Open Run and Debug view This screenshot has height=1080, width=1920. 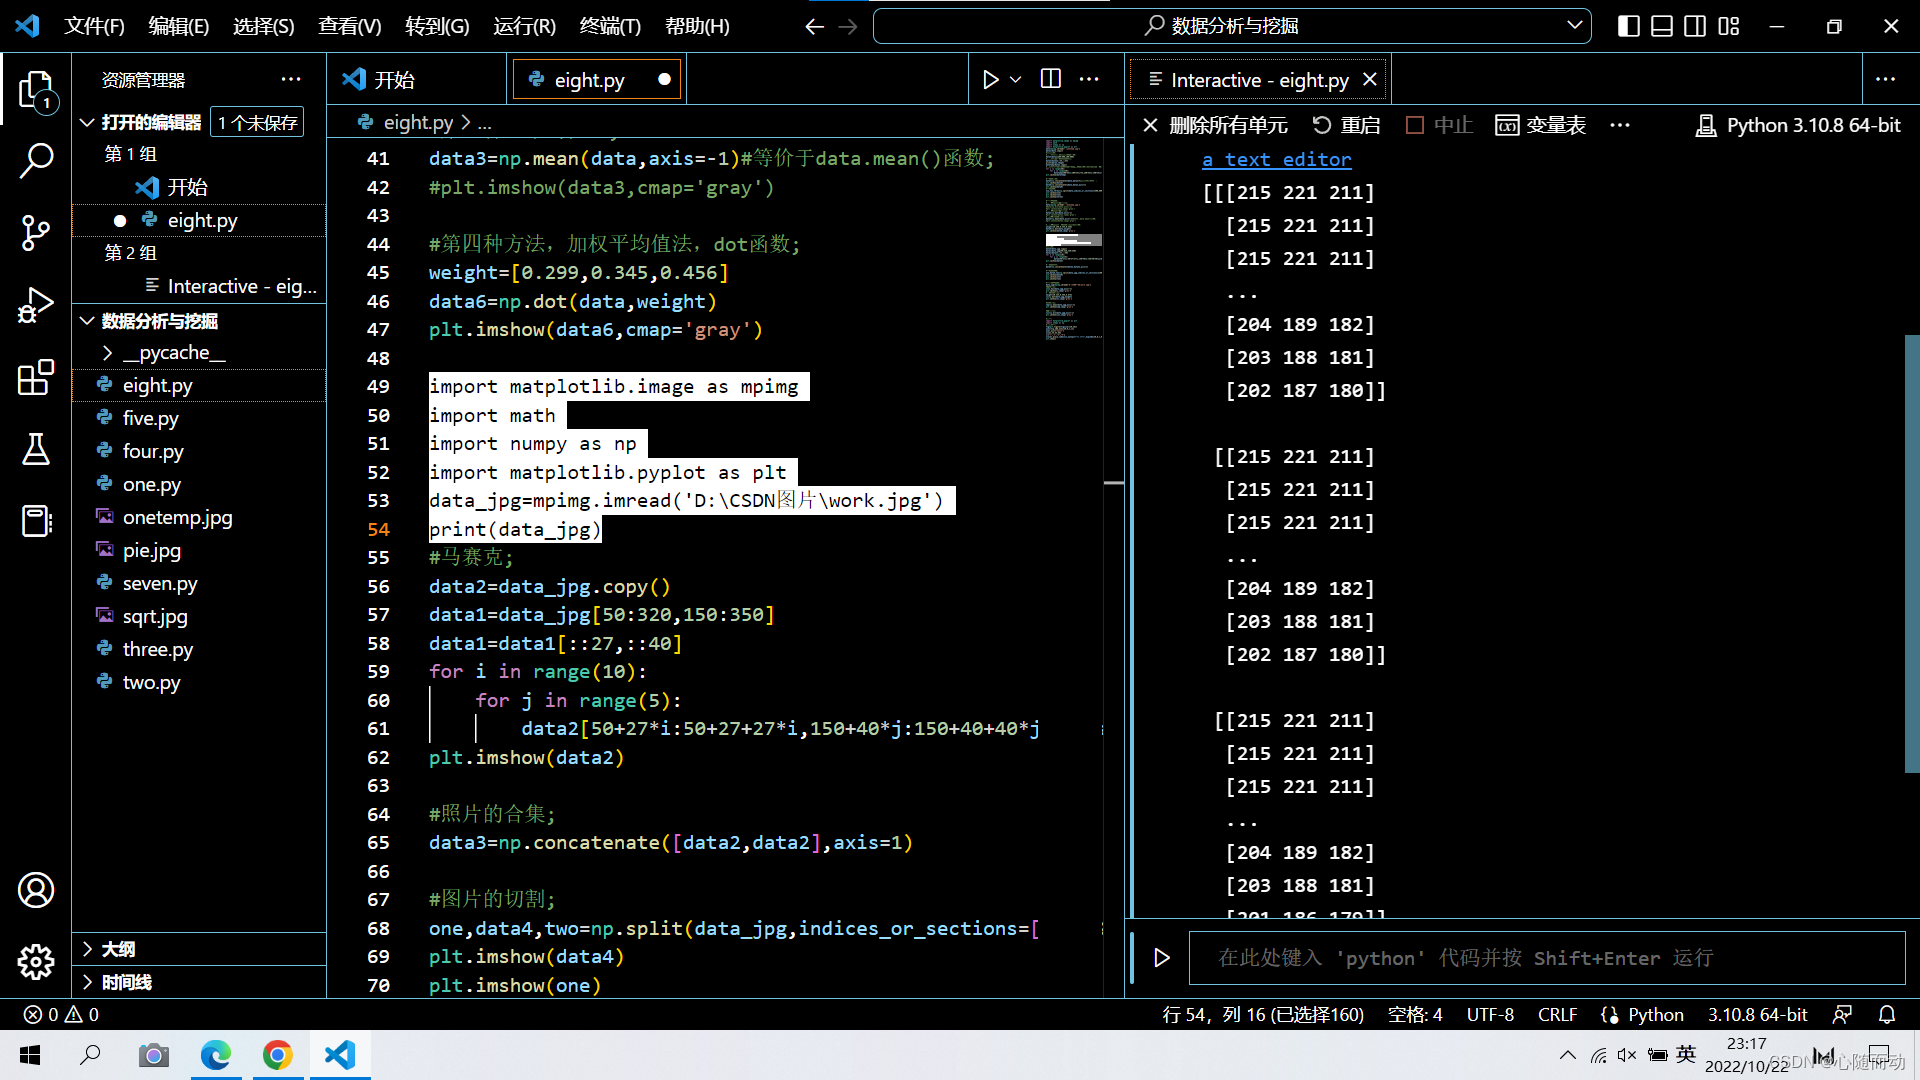pos(36,305)
